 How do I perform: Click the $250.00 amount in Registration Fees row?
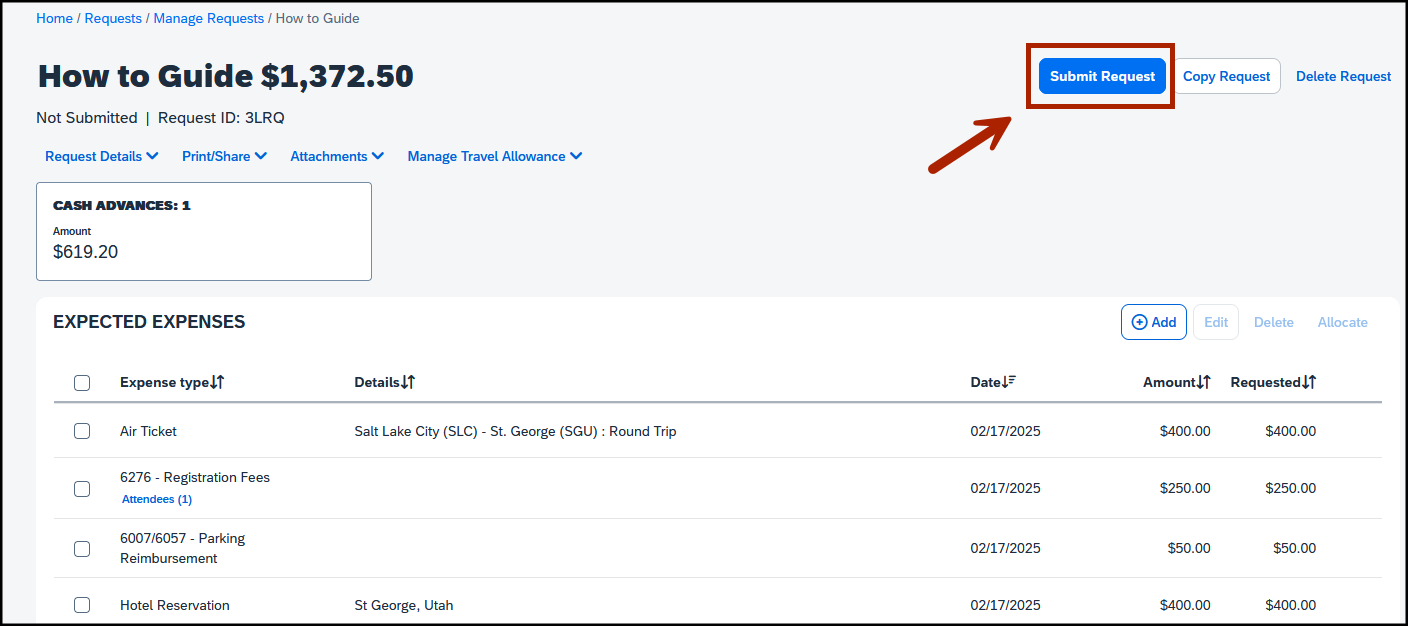[x=1185, y=488]
